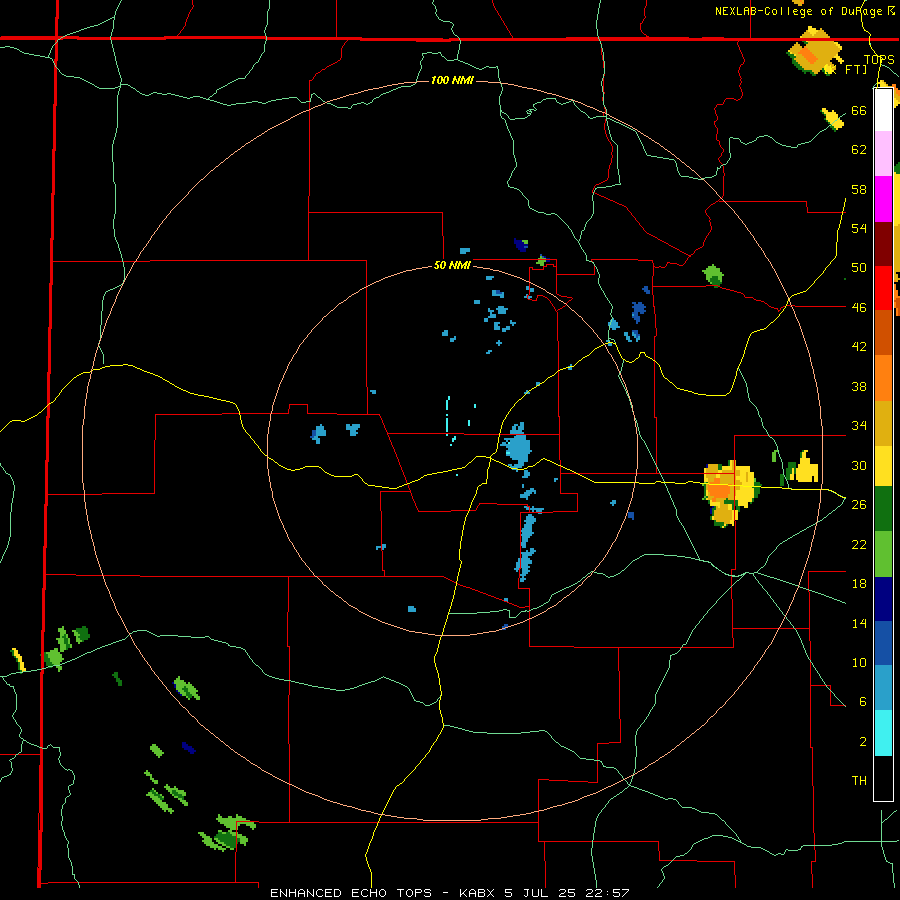Viewport: 900px width, 900px height.
Task: Click the 'KABX' station identifier text
Action: 479,893
